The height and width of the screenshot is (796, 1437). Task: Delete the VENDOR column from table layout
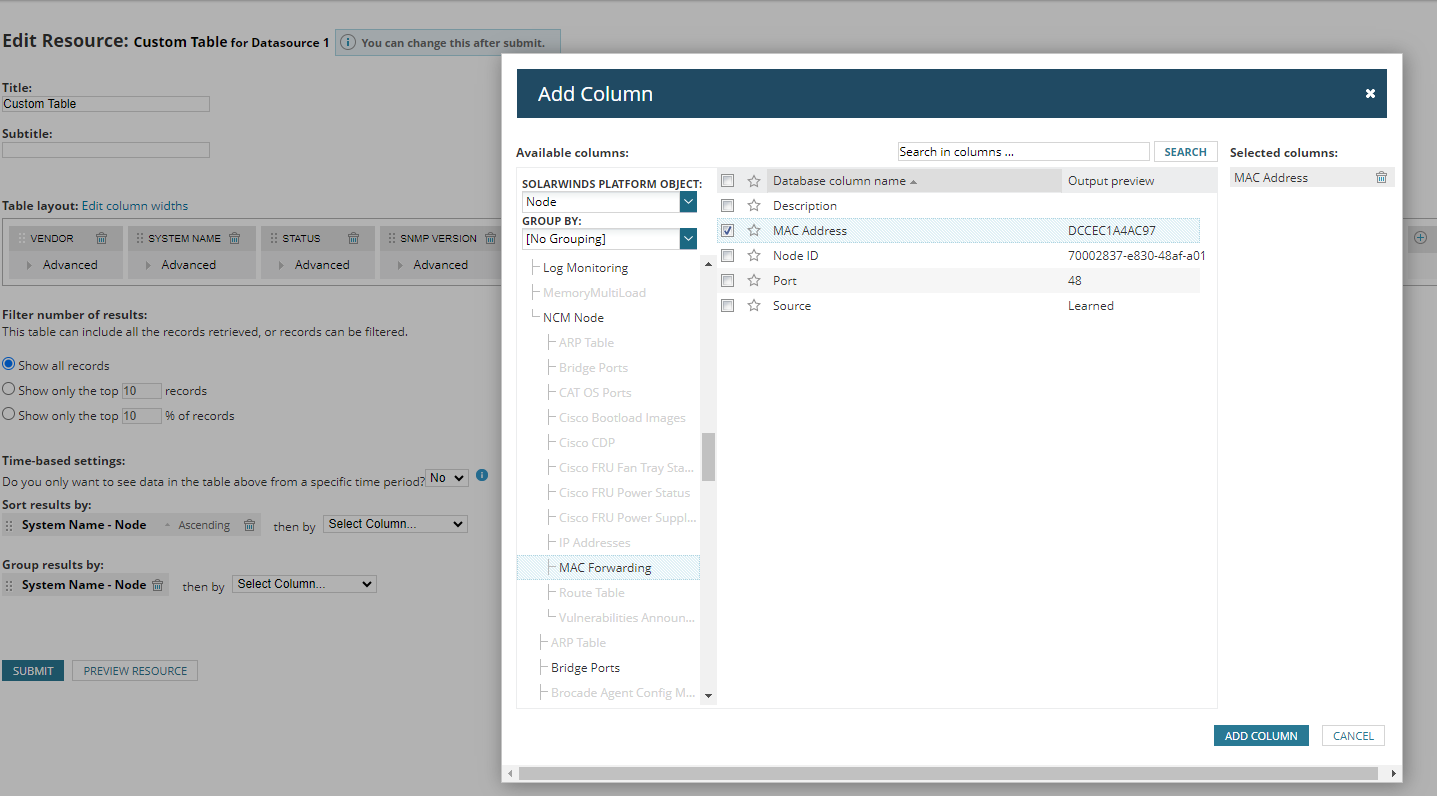[101, 239]
